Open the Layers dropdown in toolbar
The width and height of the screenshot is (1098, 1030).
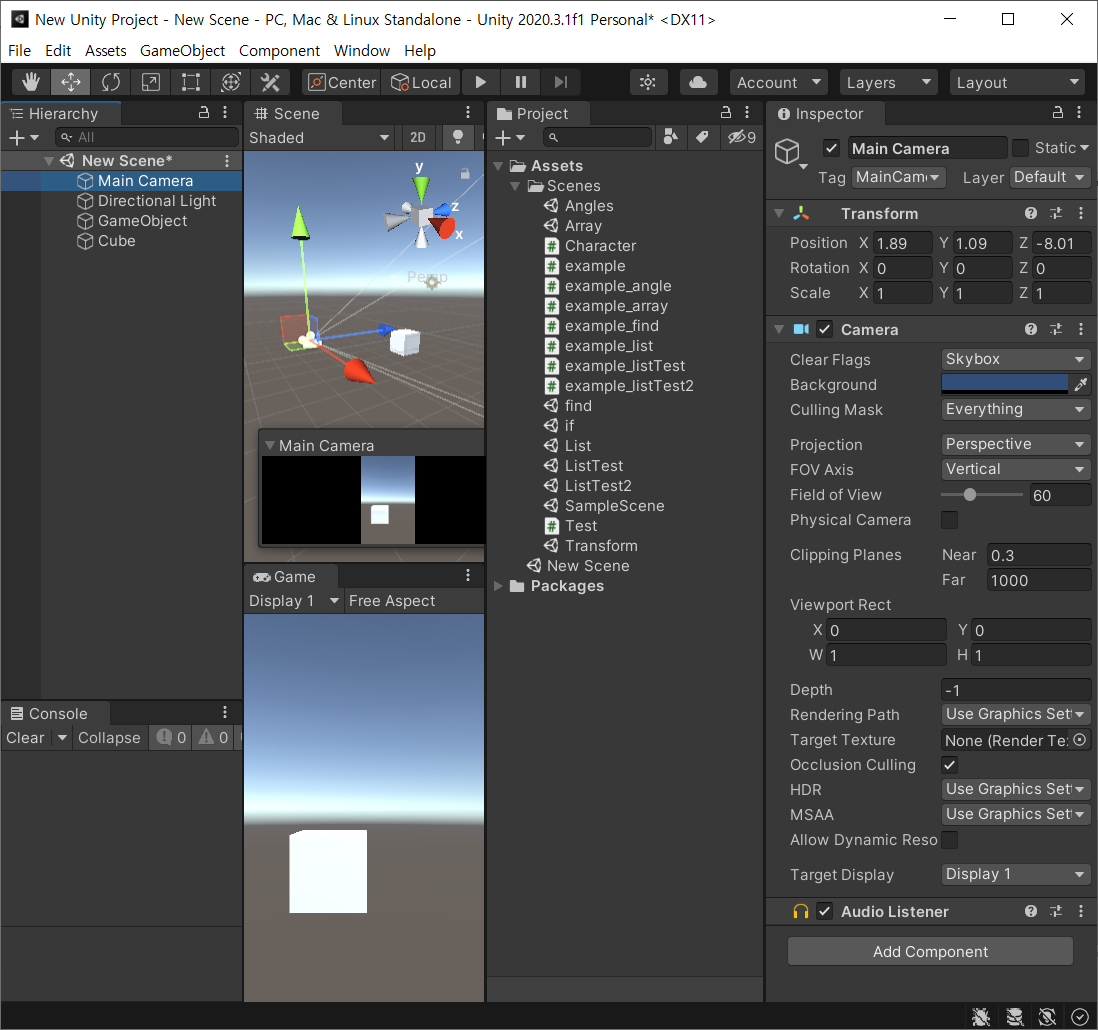889,83
